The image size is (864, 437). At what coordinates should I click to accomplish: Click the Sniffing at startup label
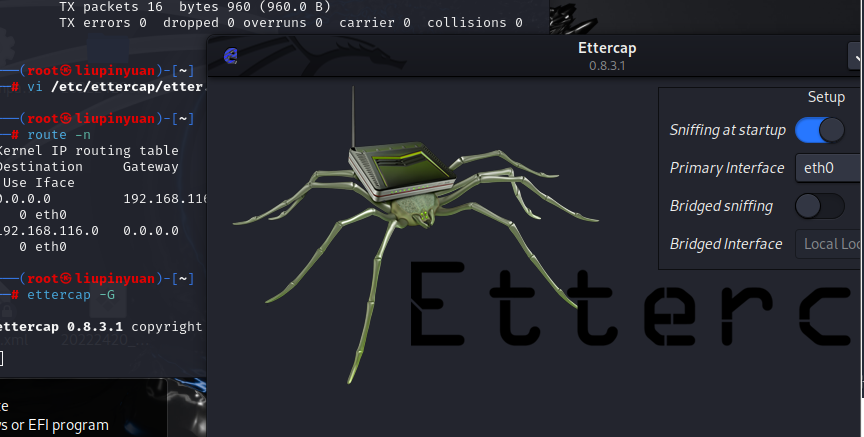point(727,130)
